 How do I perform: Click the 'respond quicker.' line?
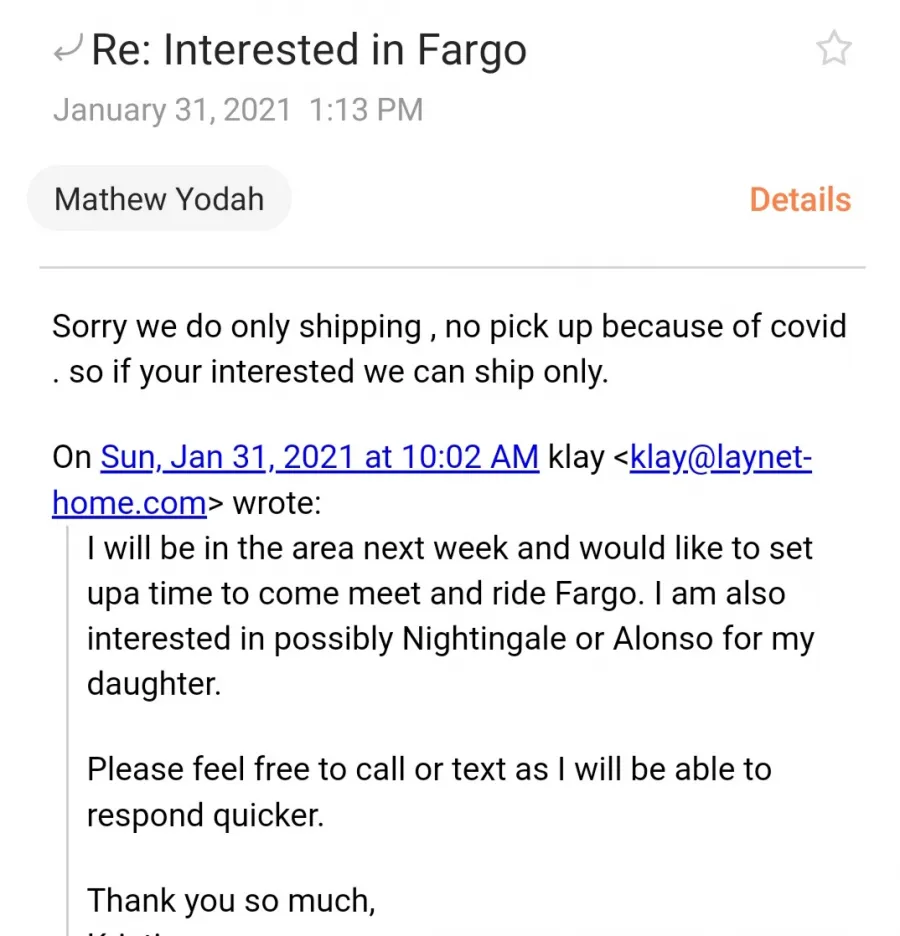(205, 815)
